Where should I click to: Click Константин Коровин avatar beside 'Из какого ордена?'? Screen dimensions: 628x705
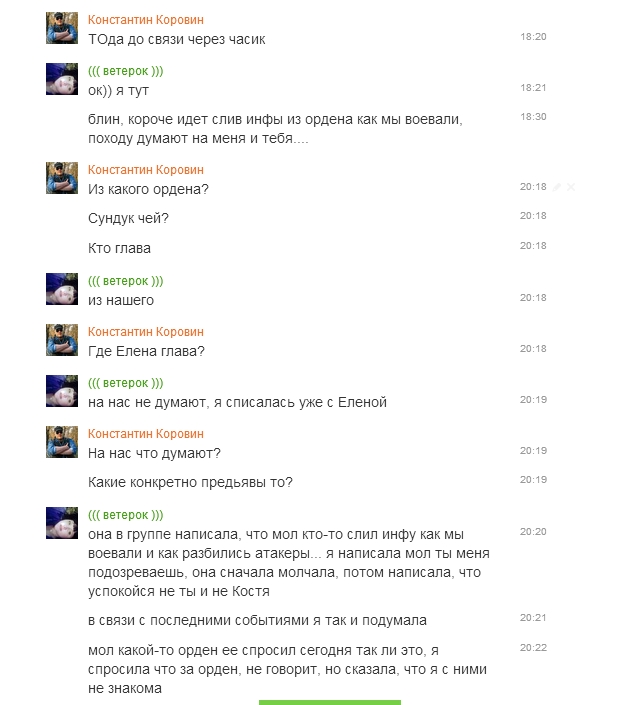click(x=62, y=178)
